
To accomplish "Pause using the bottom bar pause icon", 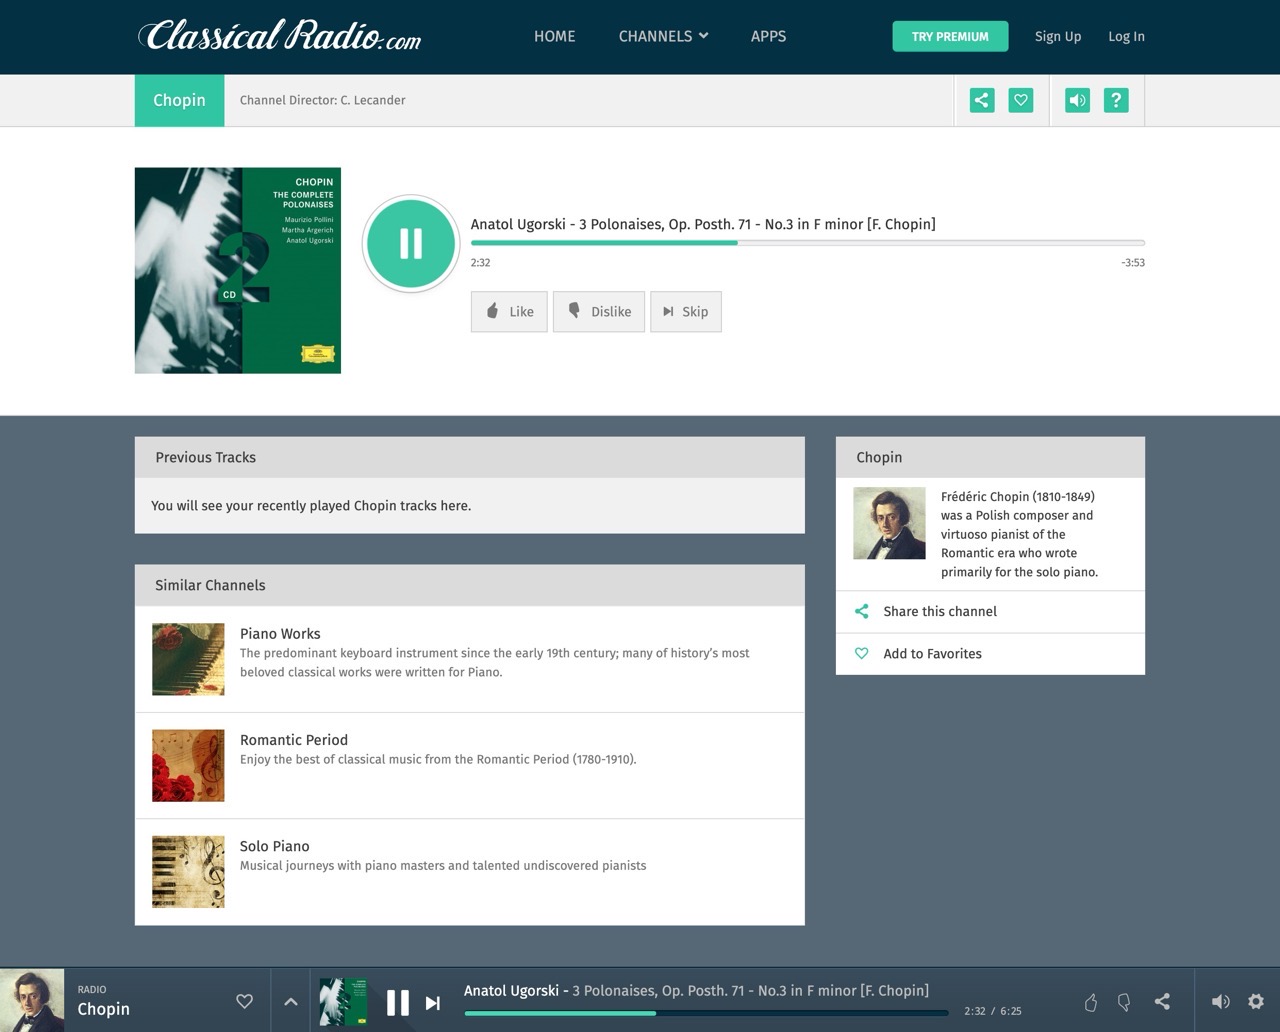I will (x=398, y=1003).
